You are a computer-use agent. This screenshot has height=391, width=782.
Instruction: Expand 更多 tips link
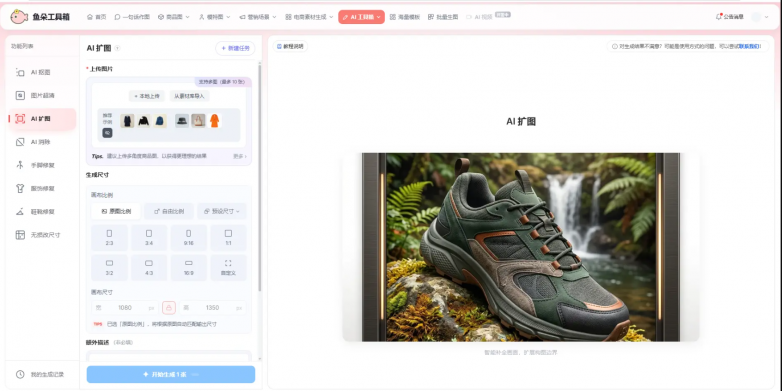(x=239, y=156)
